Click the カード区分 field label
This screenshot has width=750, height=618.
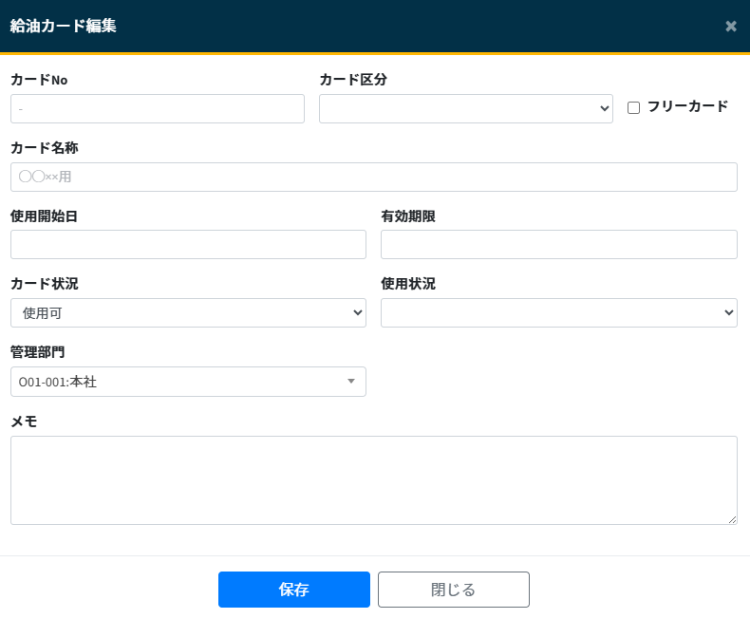pos(353,80)
